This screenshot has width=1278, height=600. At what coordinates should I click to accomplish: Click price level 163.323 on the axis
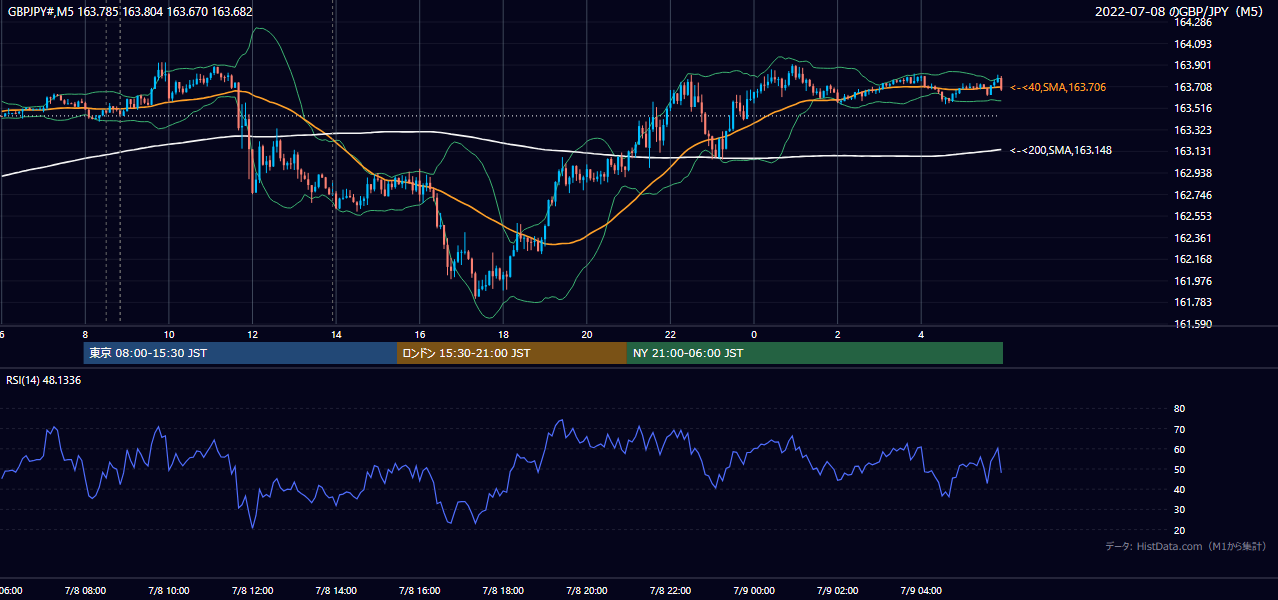click(x=1192, y=130)
